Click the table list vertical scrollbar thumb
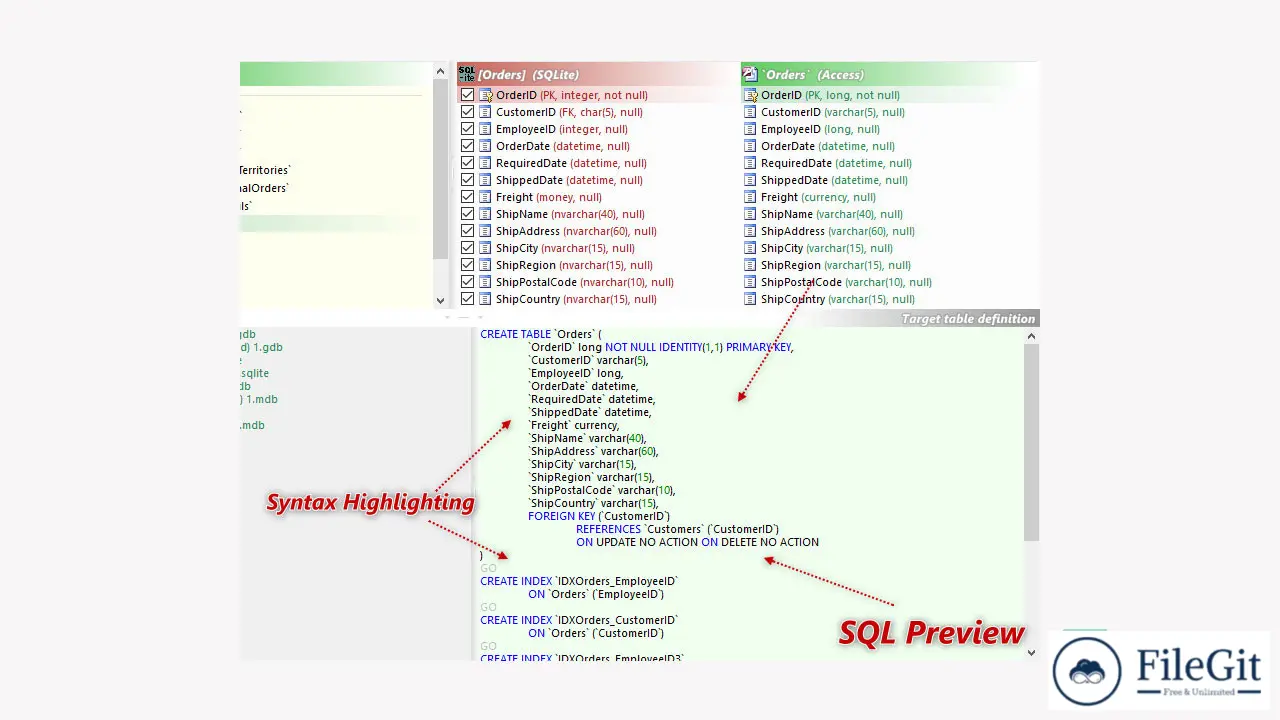 440,170
